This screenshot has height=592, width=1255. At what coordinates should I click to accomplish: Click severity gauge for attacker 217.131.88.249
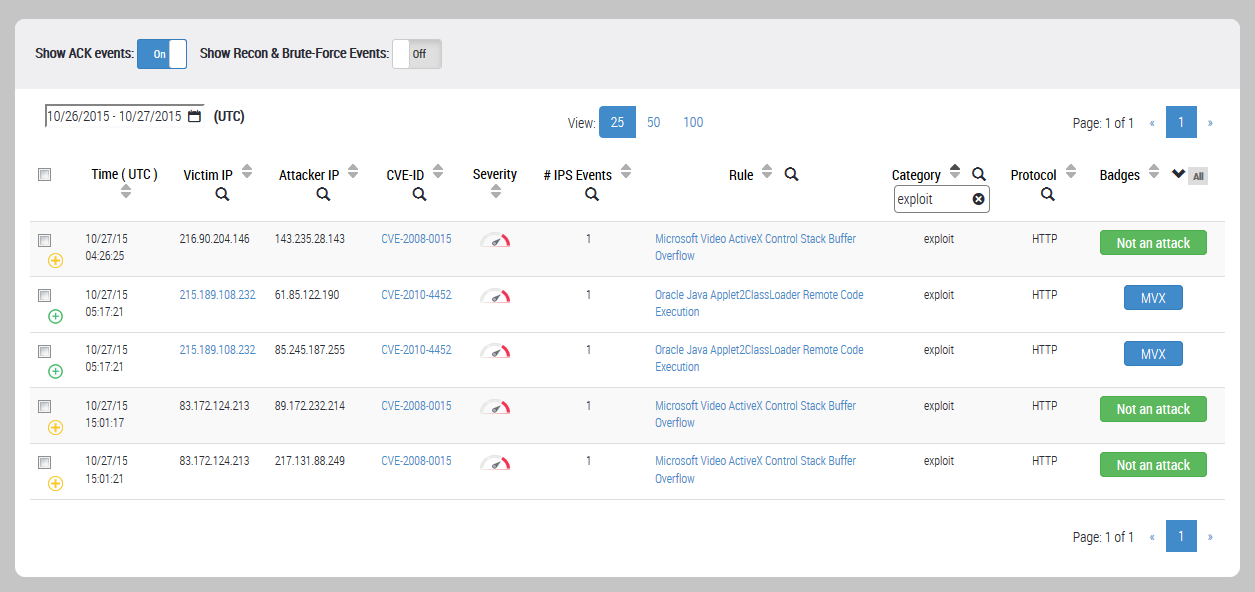click(495, 463)
